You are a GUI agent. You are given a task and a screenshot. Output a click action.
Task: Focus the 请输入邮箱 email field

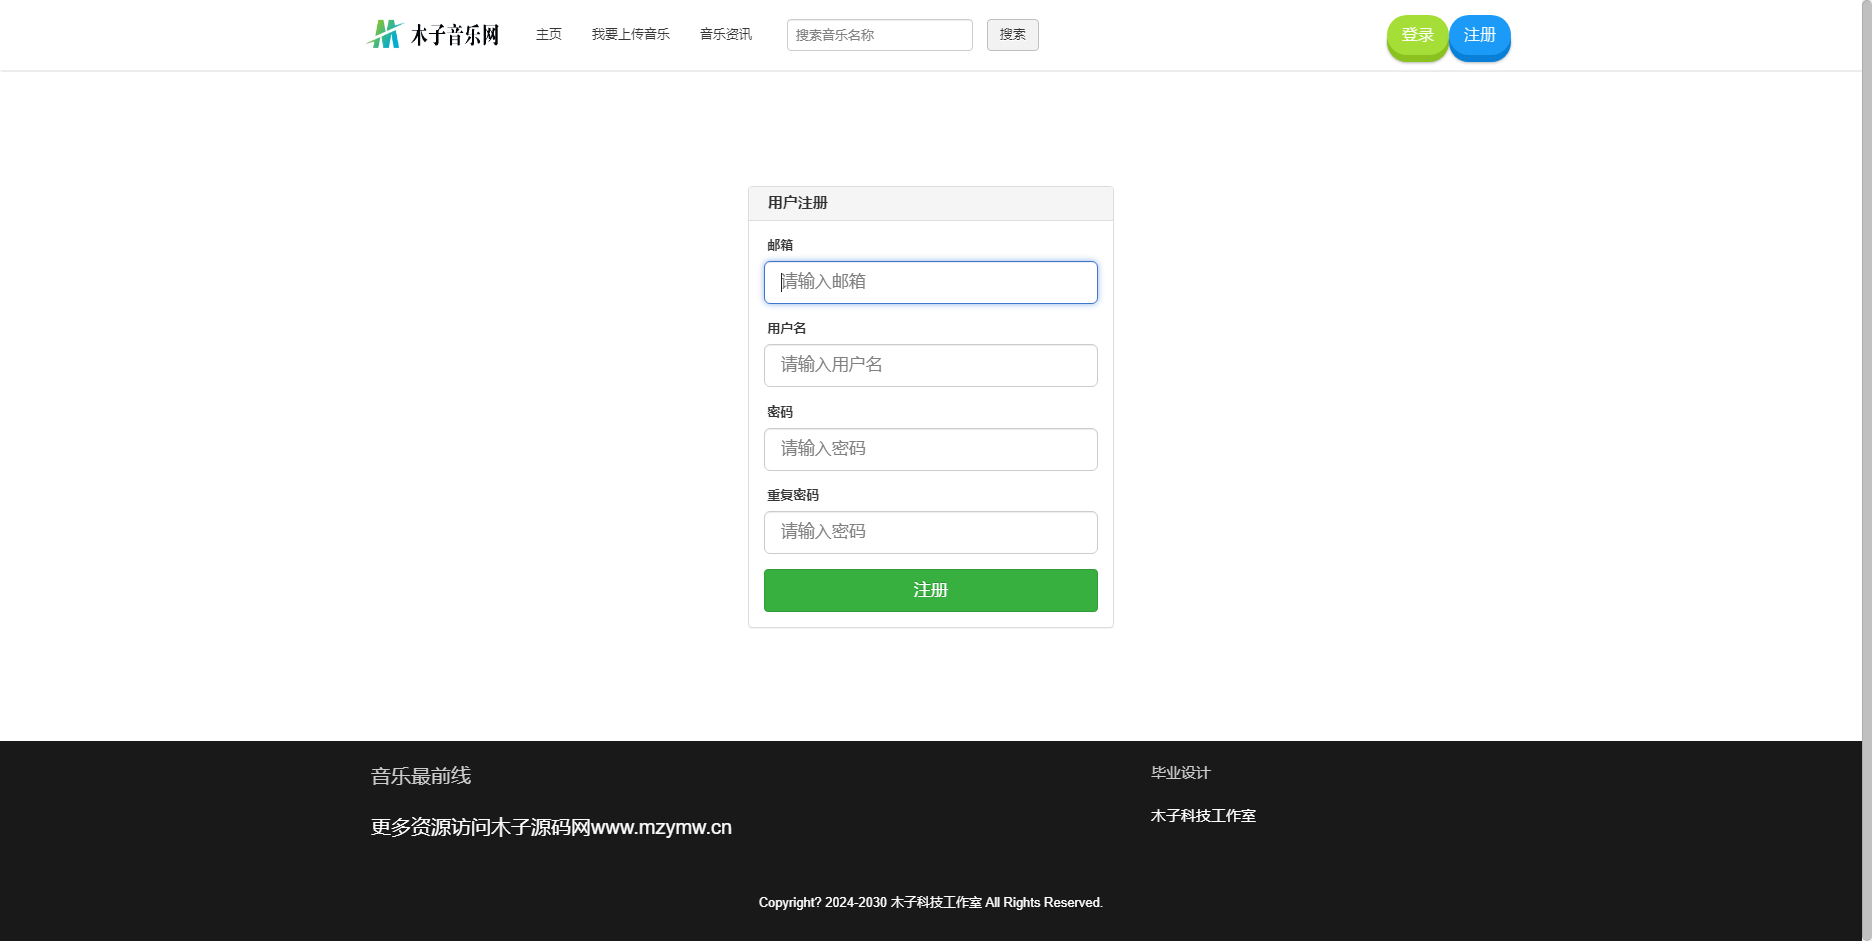(931, 282)
